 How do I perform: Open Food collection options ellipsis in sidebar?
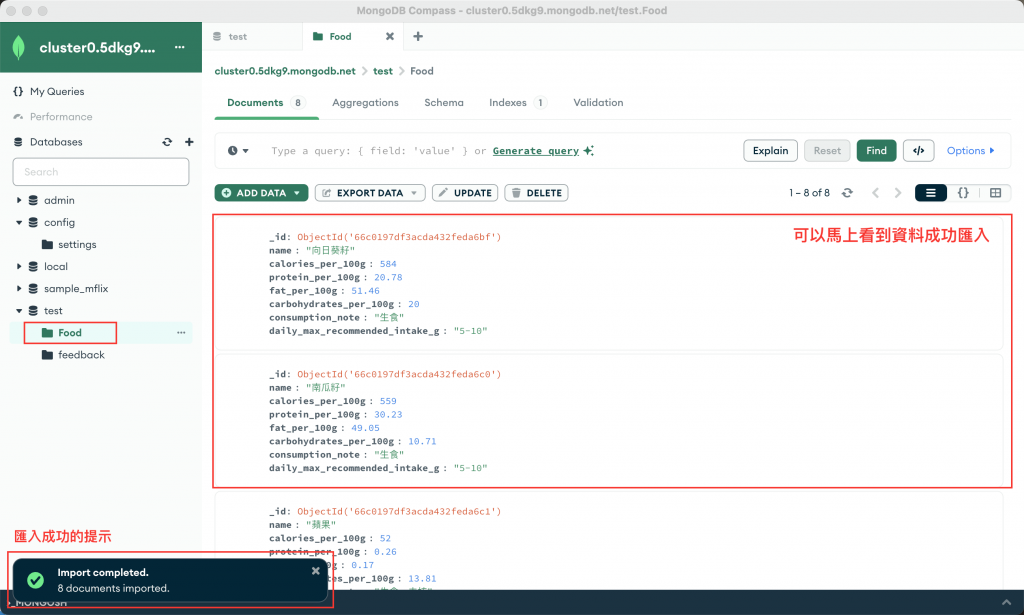pyautogui.click(x=181, y=333)
